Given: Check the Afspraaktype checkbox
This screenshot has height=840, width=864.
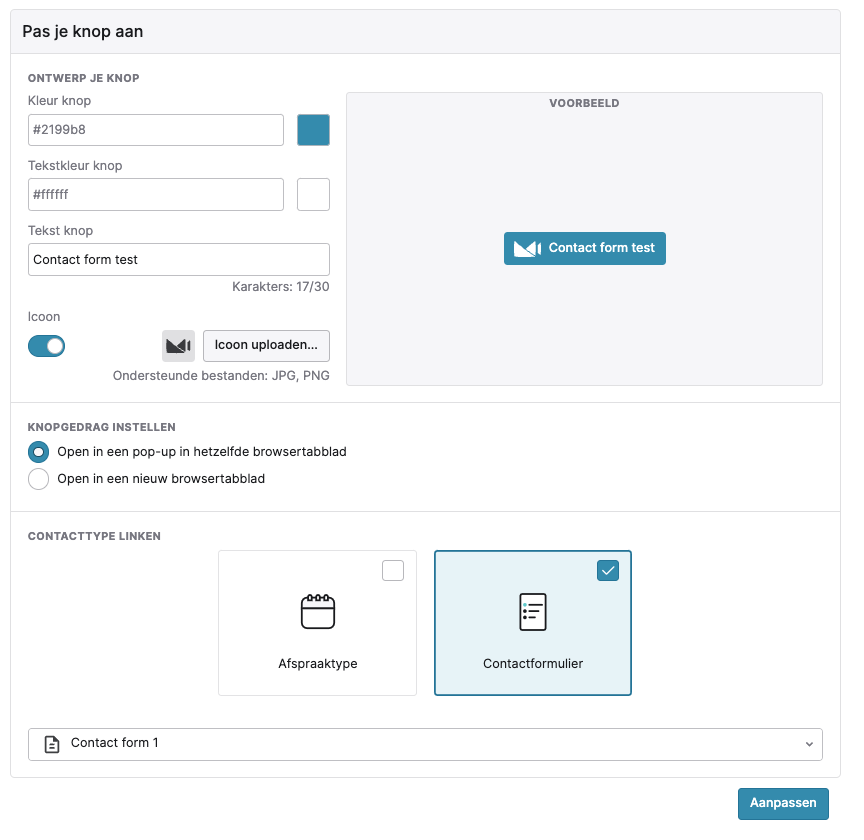Looking at the screenshot, I should [x=393, y=570].
